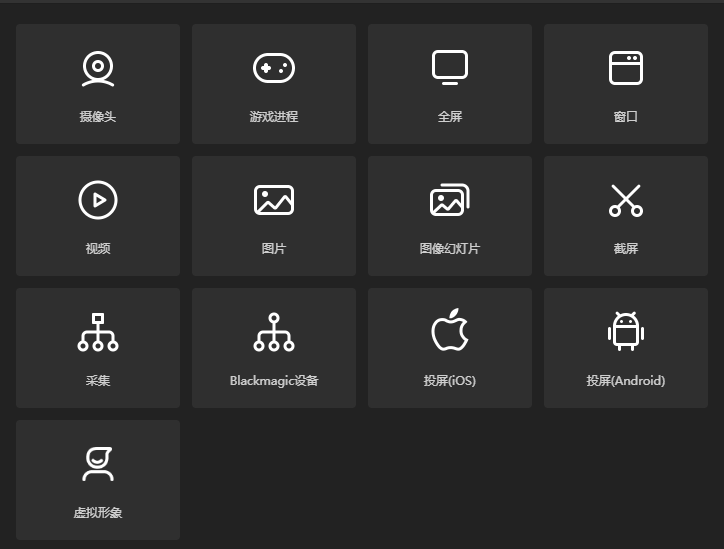Click the '虚拟形象' label
724x549 pixels.
pyautogui.click(x=98, y=513)
